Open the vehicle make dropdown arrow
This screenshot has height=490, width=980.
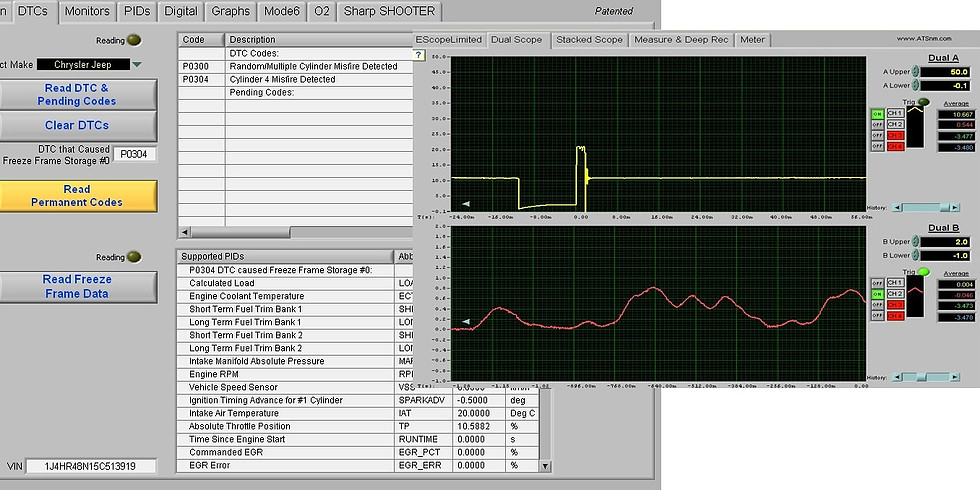[137, 65]
